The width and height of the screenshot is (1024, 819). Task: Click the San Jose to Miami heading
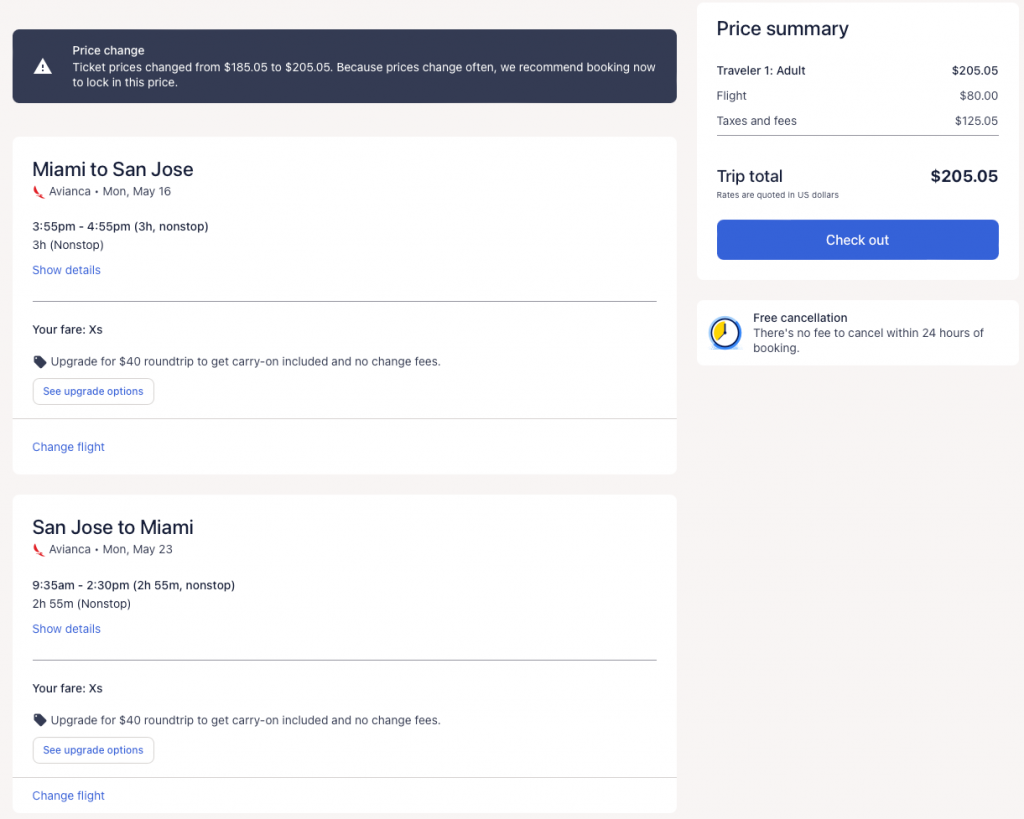click(113, 527)
